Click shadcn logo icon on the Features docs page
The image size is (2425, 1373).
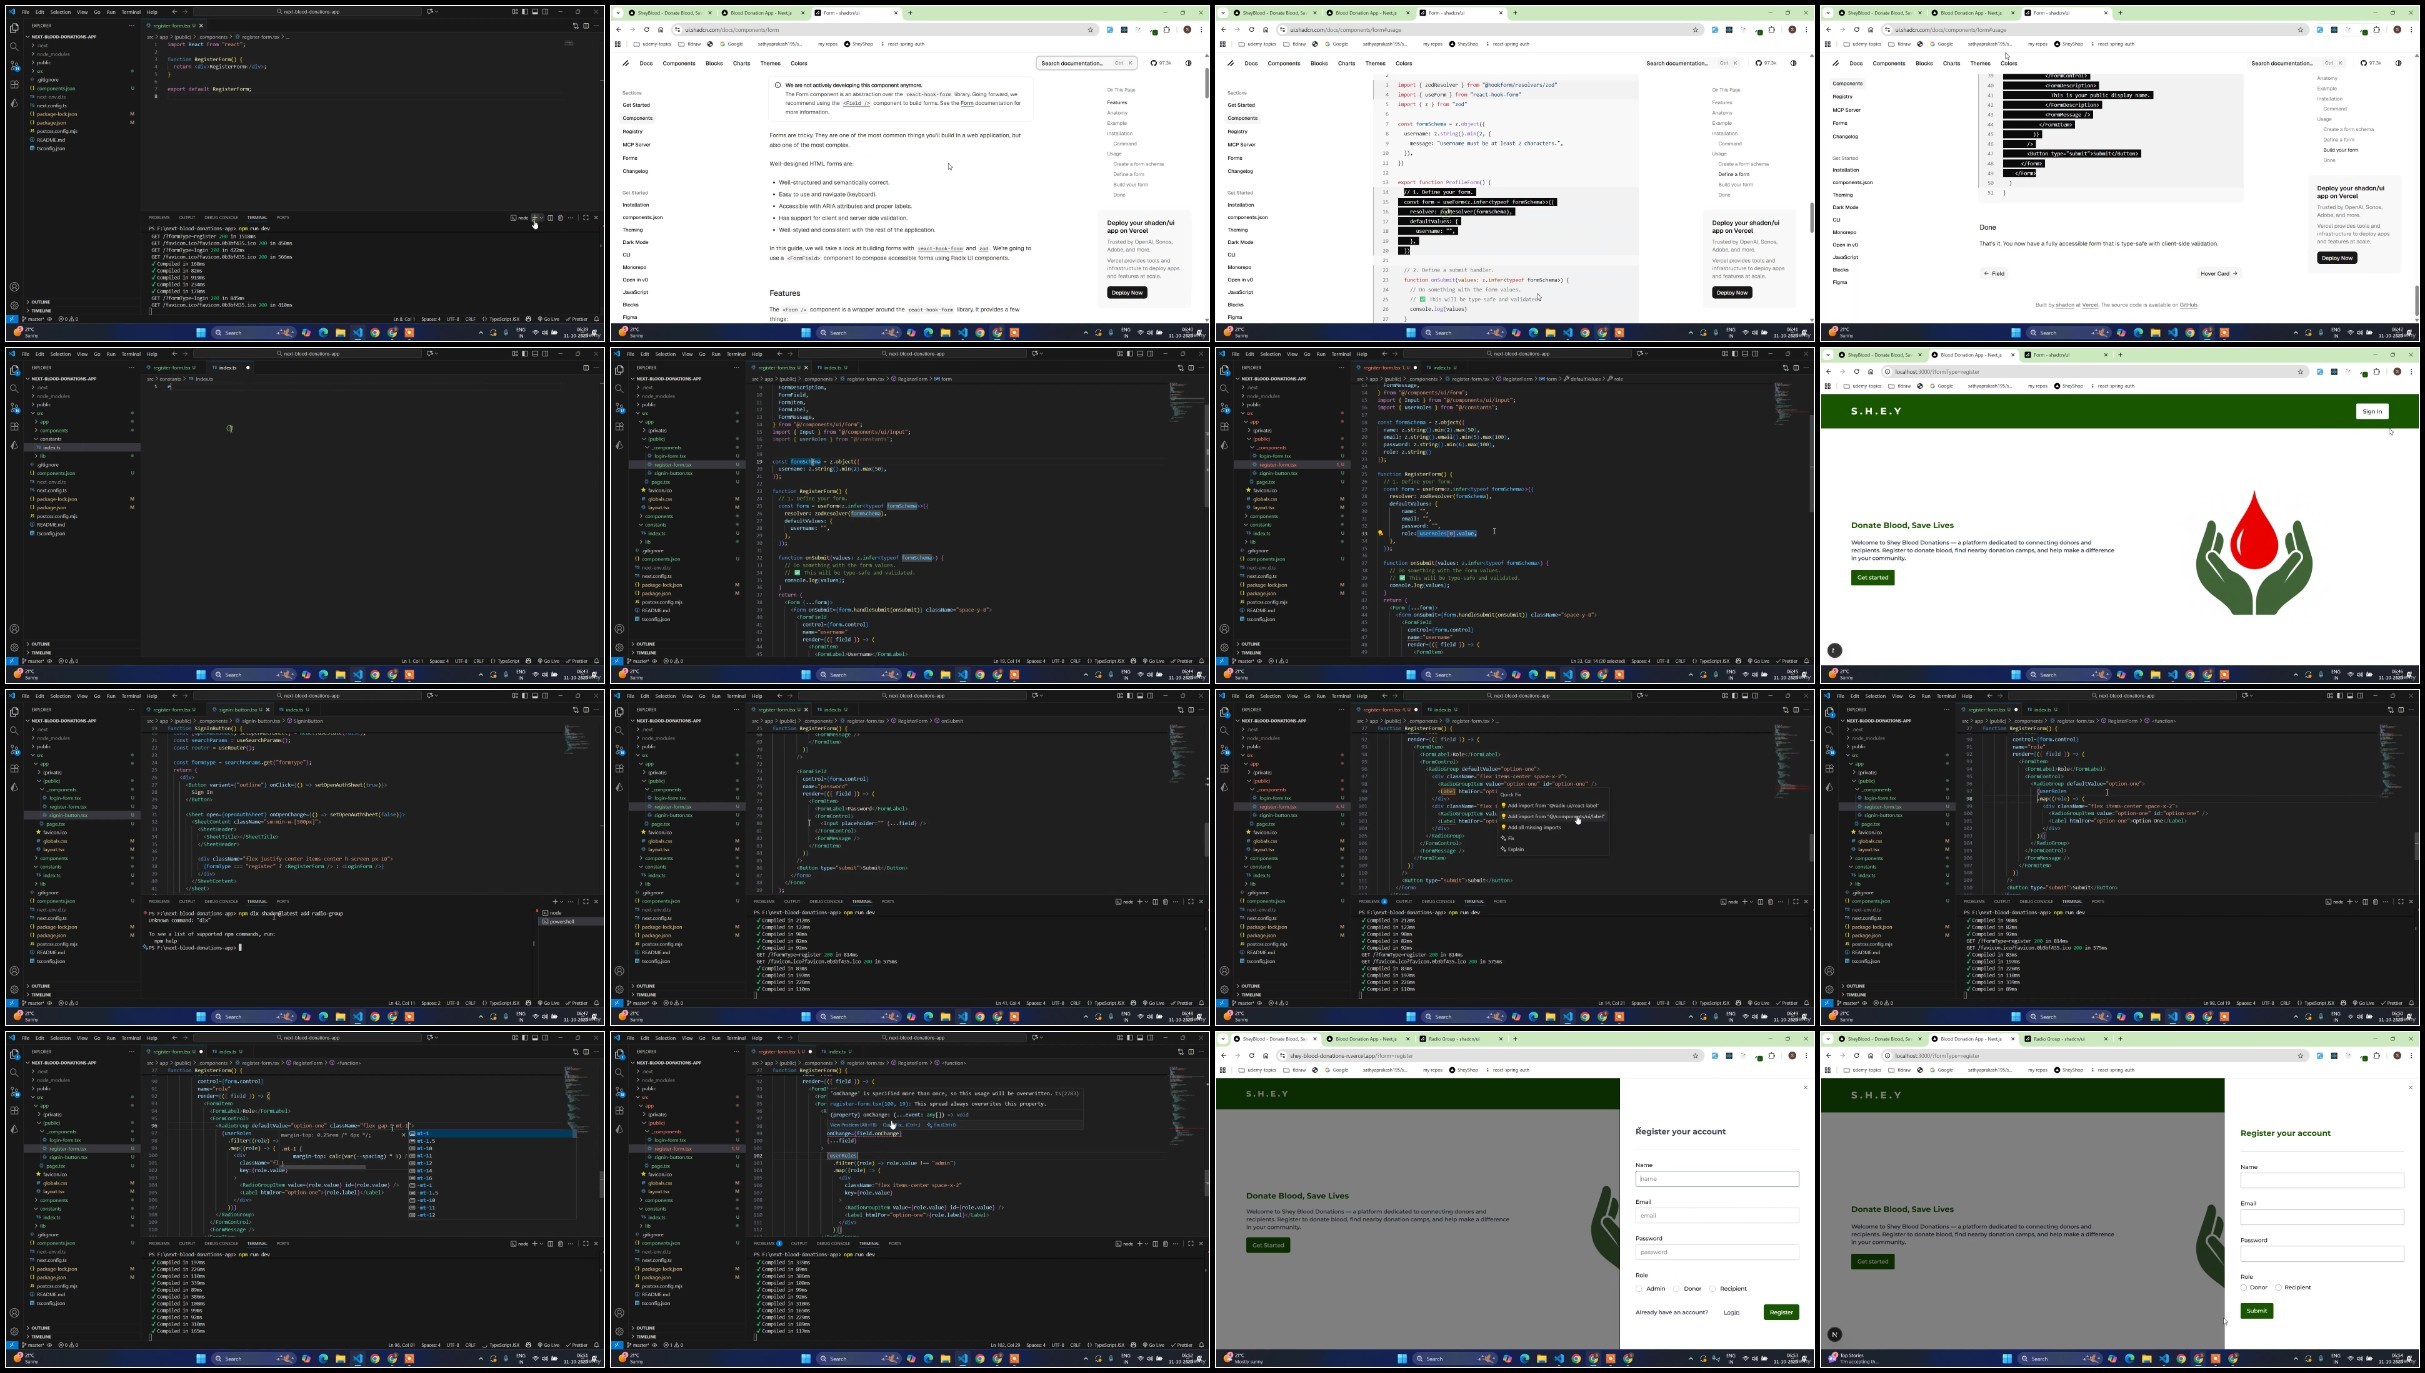(x=626, y=63)
